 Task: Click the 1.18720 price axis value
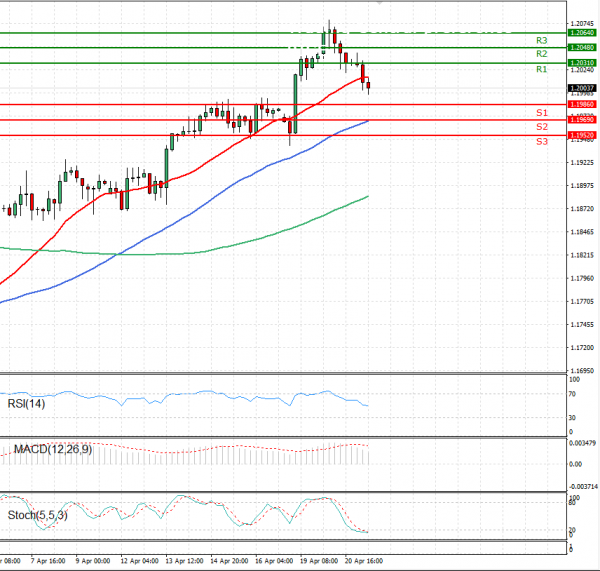click(582, 209)
